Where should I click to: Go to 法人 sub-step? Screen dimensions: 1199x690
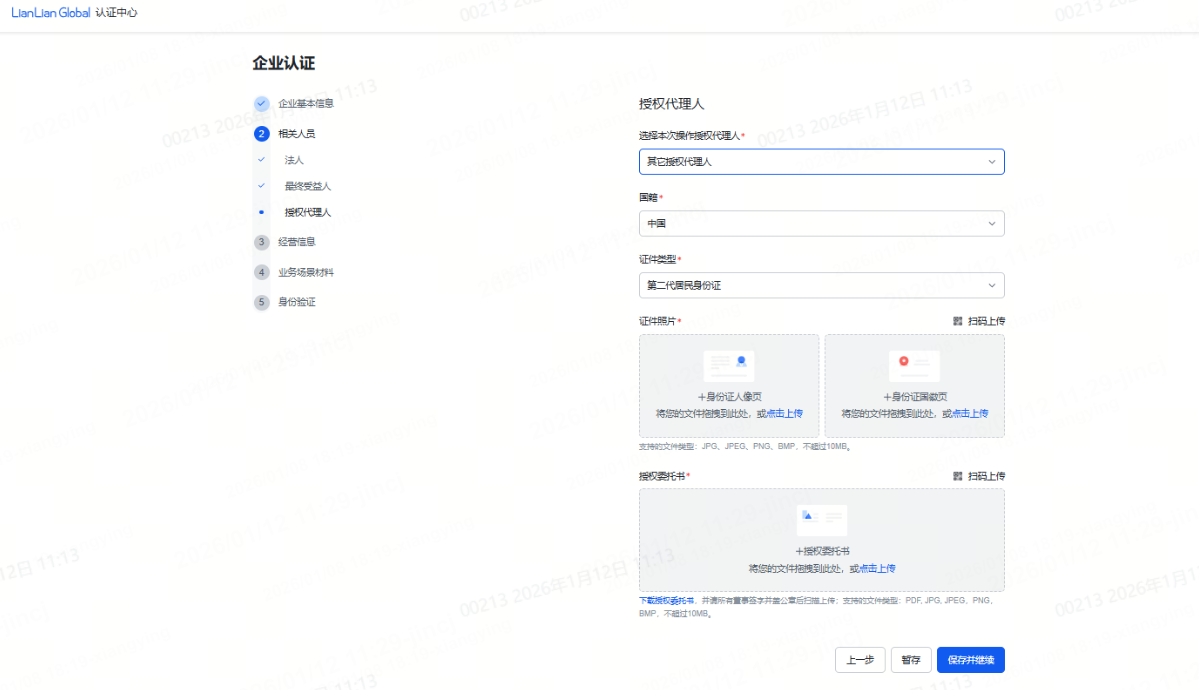[x=294, y=160]
